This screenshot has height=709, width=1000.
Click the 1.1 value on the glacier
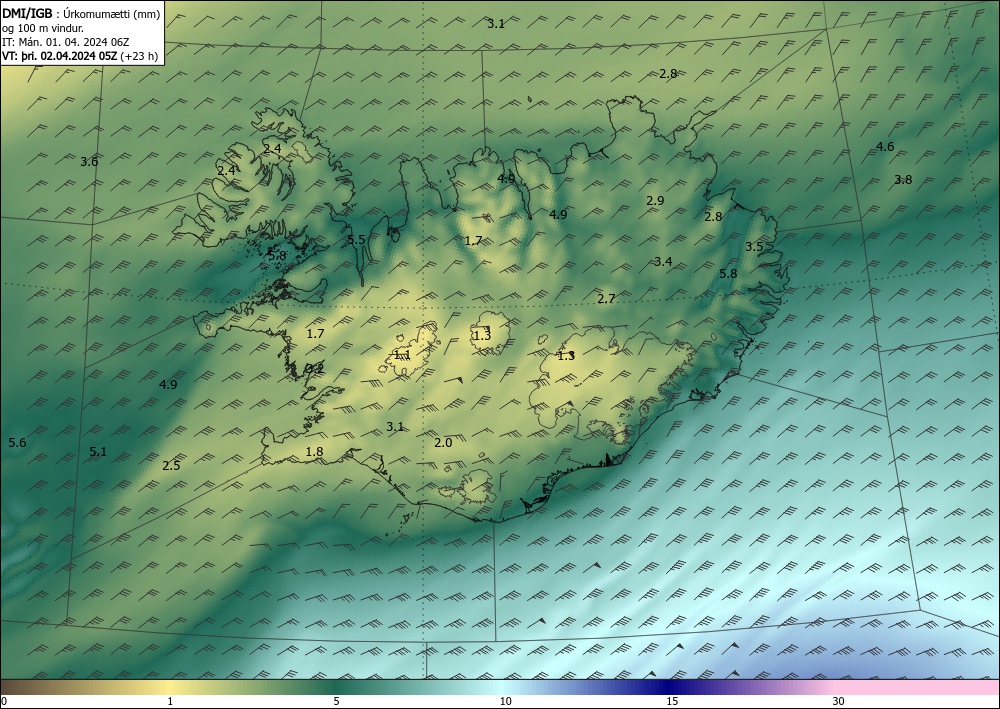(x=402, y=355)
